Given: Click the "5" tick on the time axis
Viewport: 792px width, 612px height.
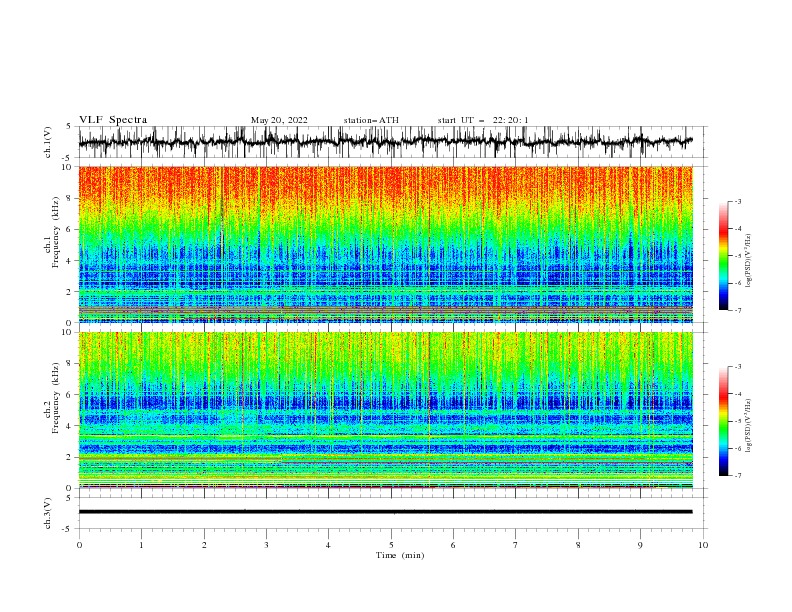Looking at the screenshot, I should pyautogui.click(x=391, y=545).
